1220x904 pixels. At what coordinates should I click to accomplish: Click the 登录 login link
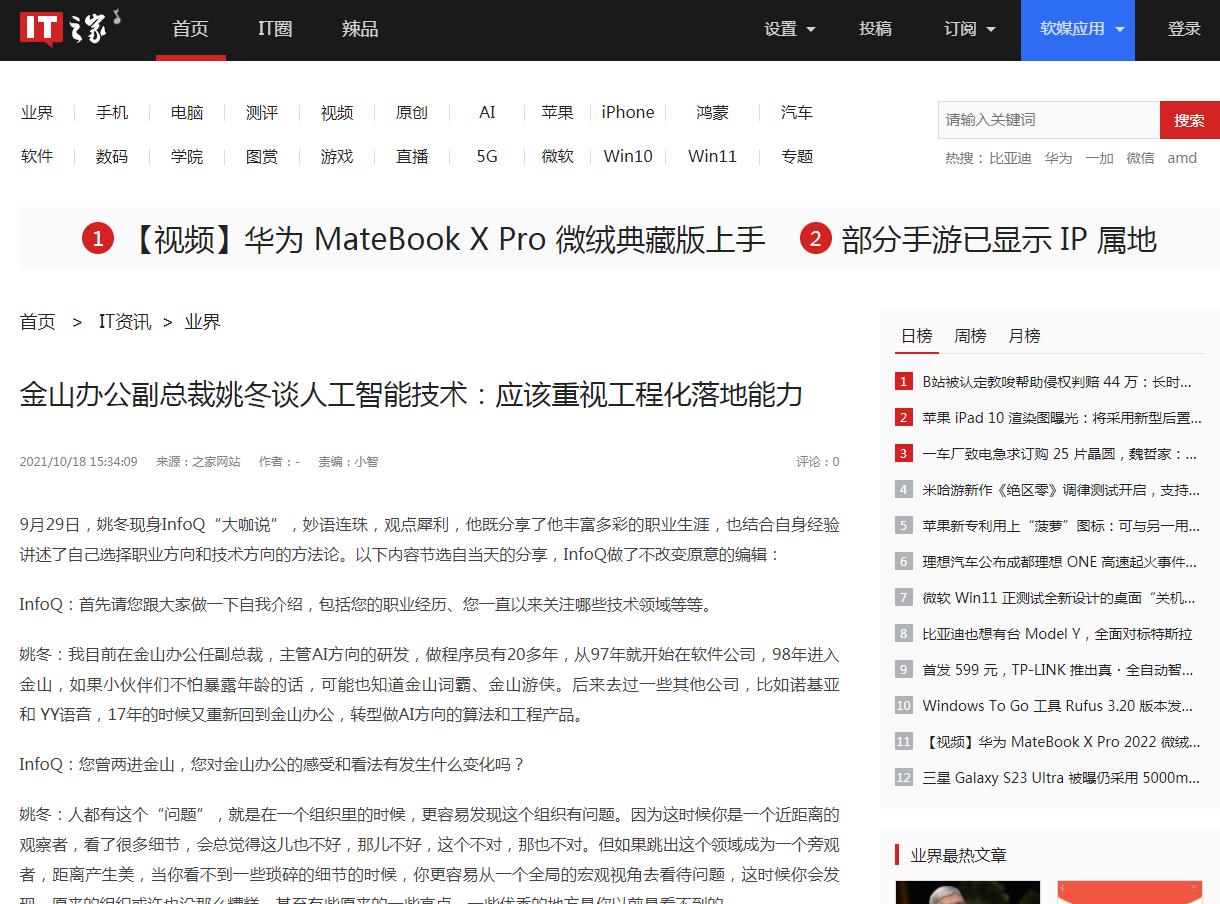[x=1184, y=29]
